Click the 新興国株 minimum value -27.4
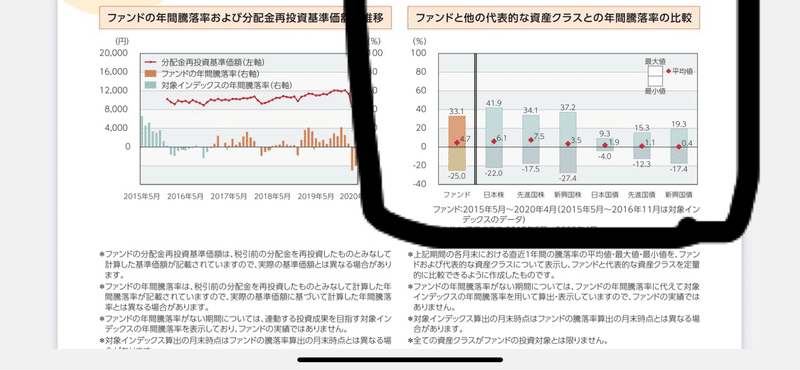The height and width of the screenshot is (370, 800). 568,178
